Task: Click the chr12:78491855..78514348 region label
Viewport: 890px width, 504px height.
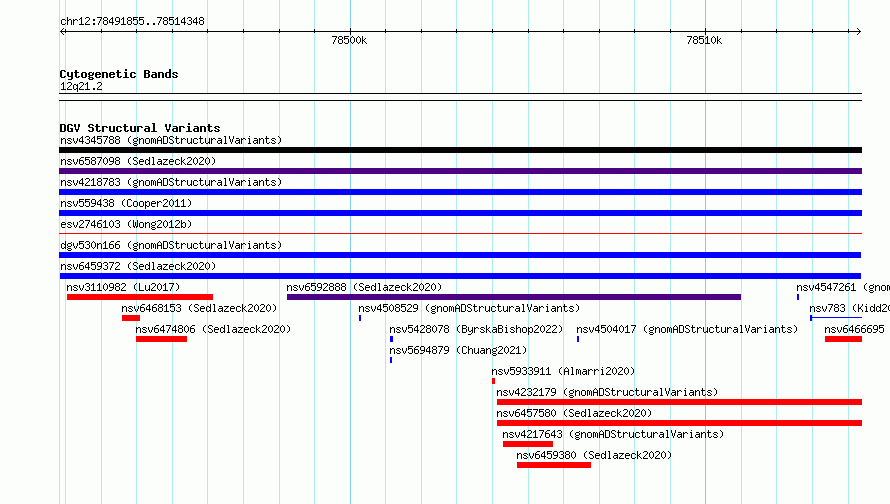Action: 132,21
